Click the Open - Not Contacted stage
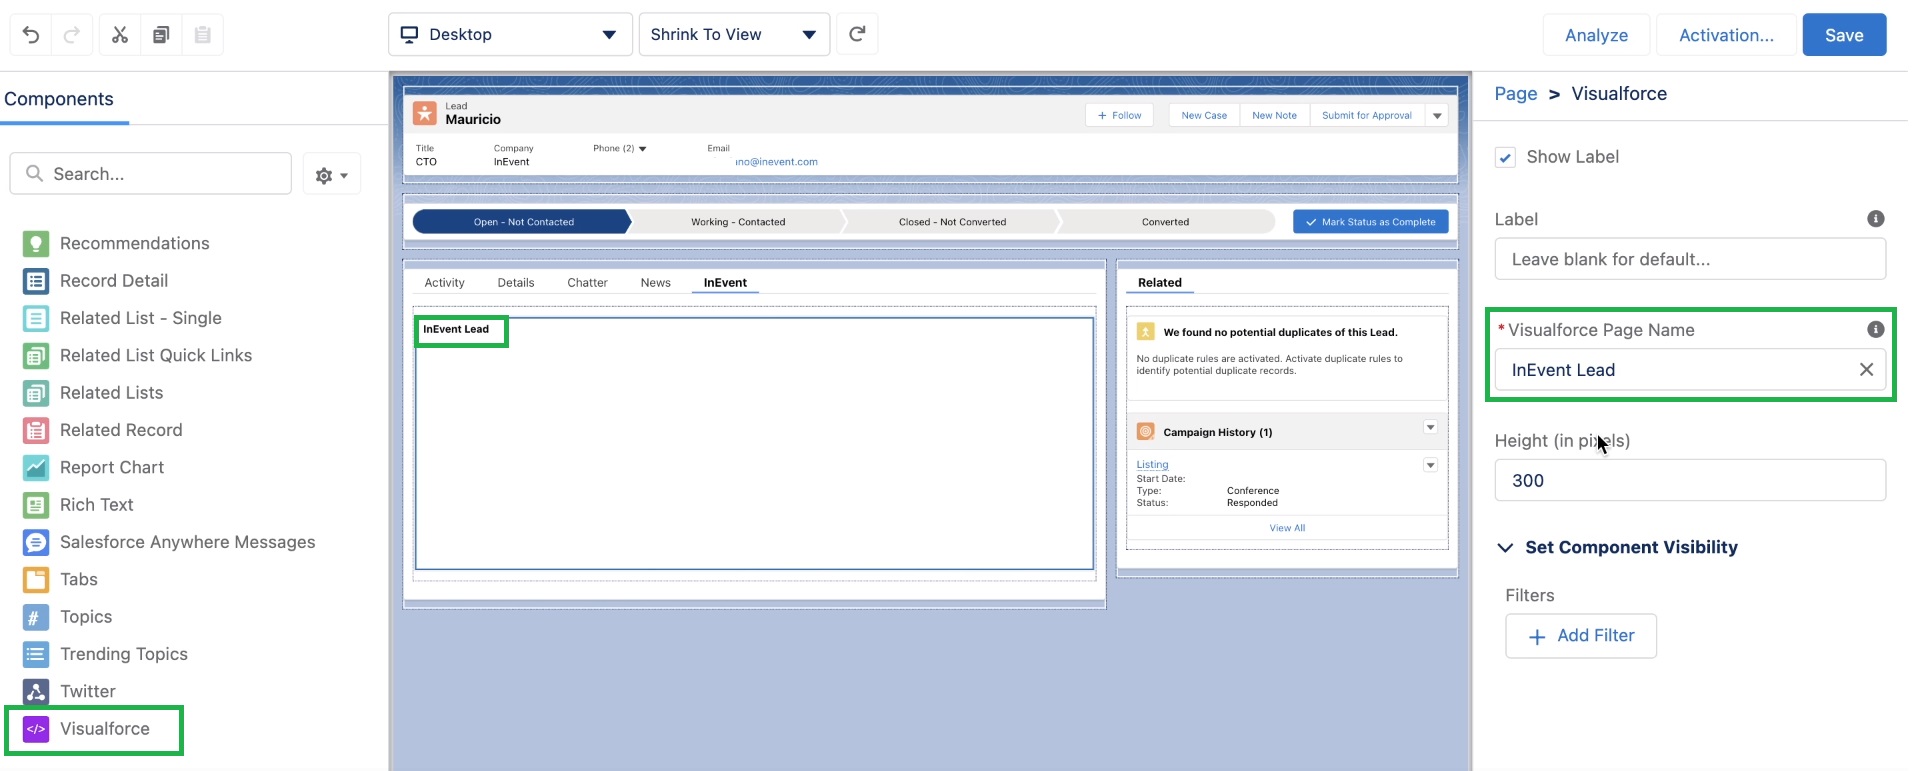The height and width of the screenshot is (771, 1918). (x=522, y=222)
